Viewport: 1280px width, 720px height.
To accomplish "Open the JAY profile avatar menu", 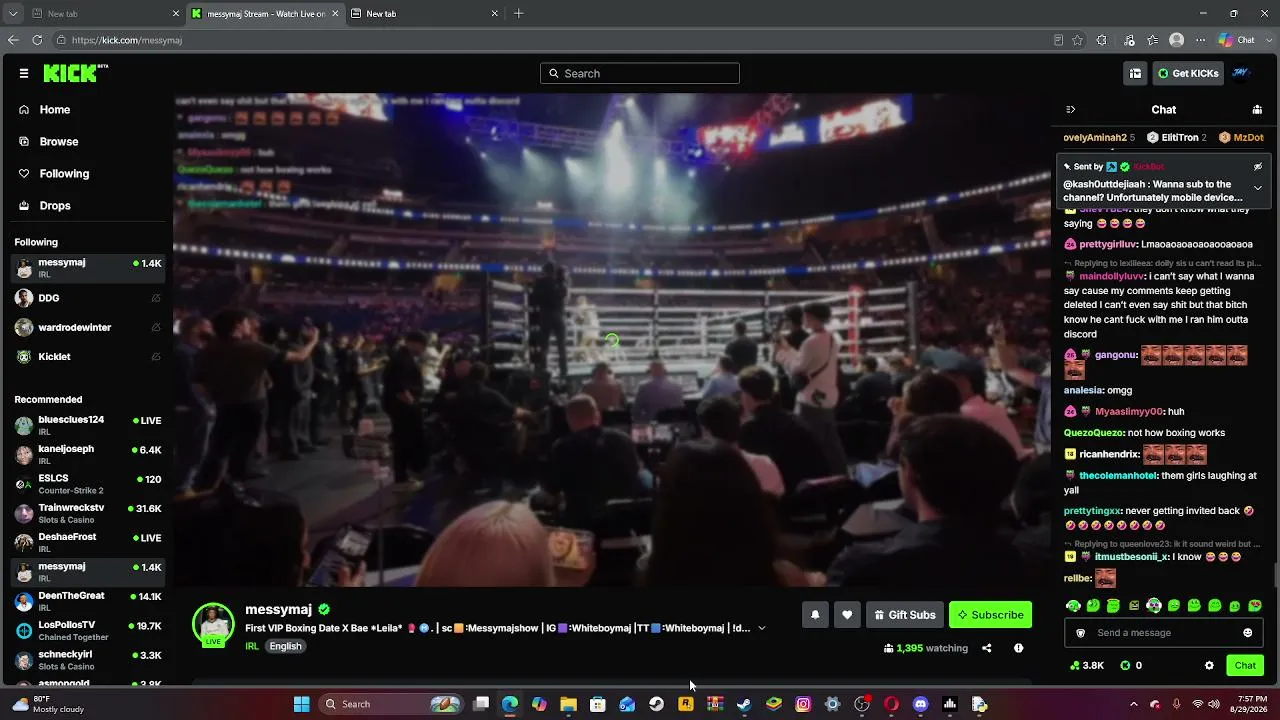I will pyautogui.click(x=1241, y=73).
